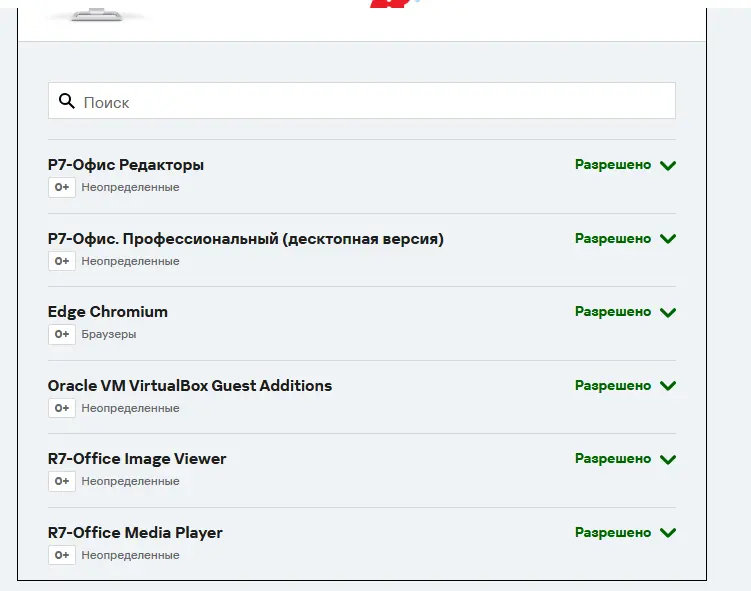
Task: Click the 0+ age badge under Р7-Офис Редакторы
Action: (62, 187)
